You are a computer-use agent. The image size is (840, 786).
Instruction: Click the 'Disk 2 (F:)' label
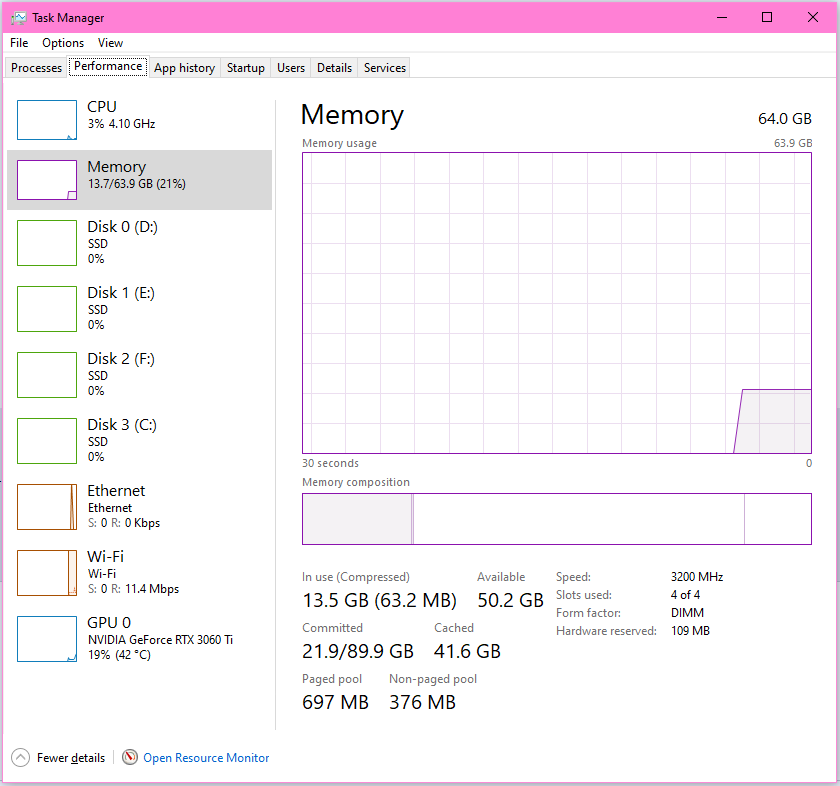(121, 358)
